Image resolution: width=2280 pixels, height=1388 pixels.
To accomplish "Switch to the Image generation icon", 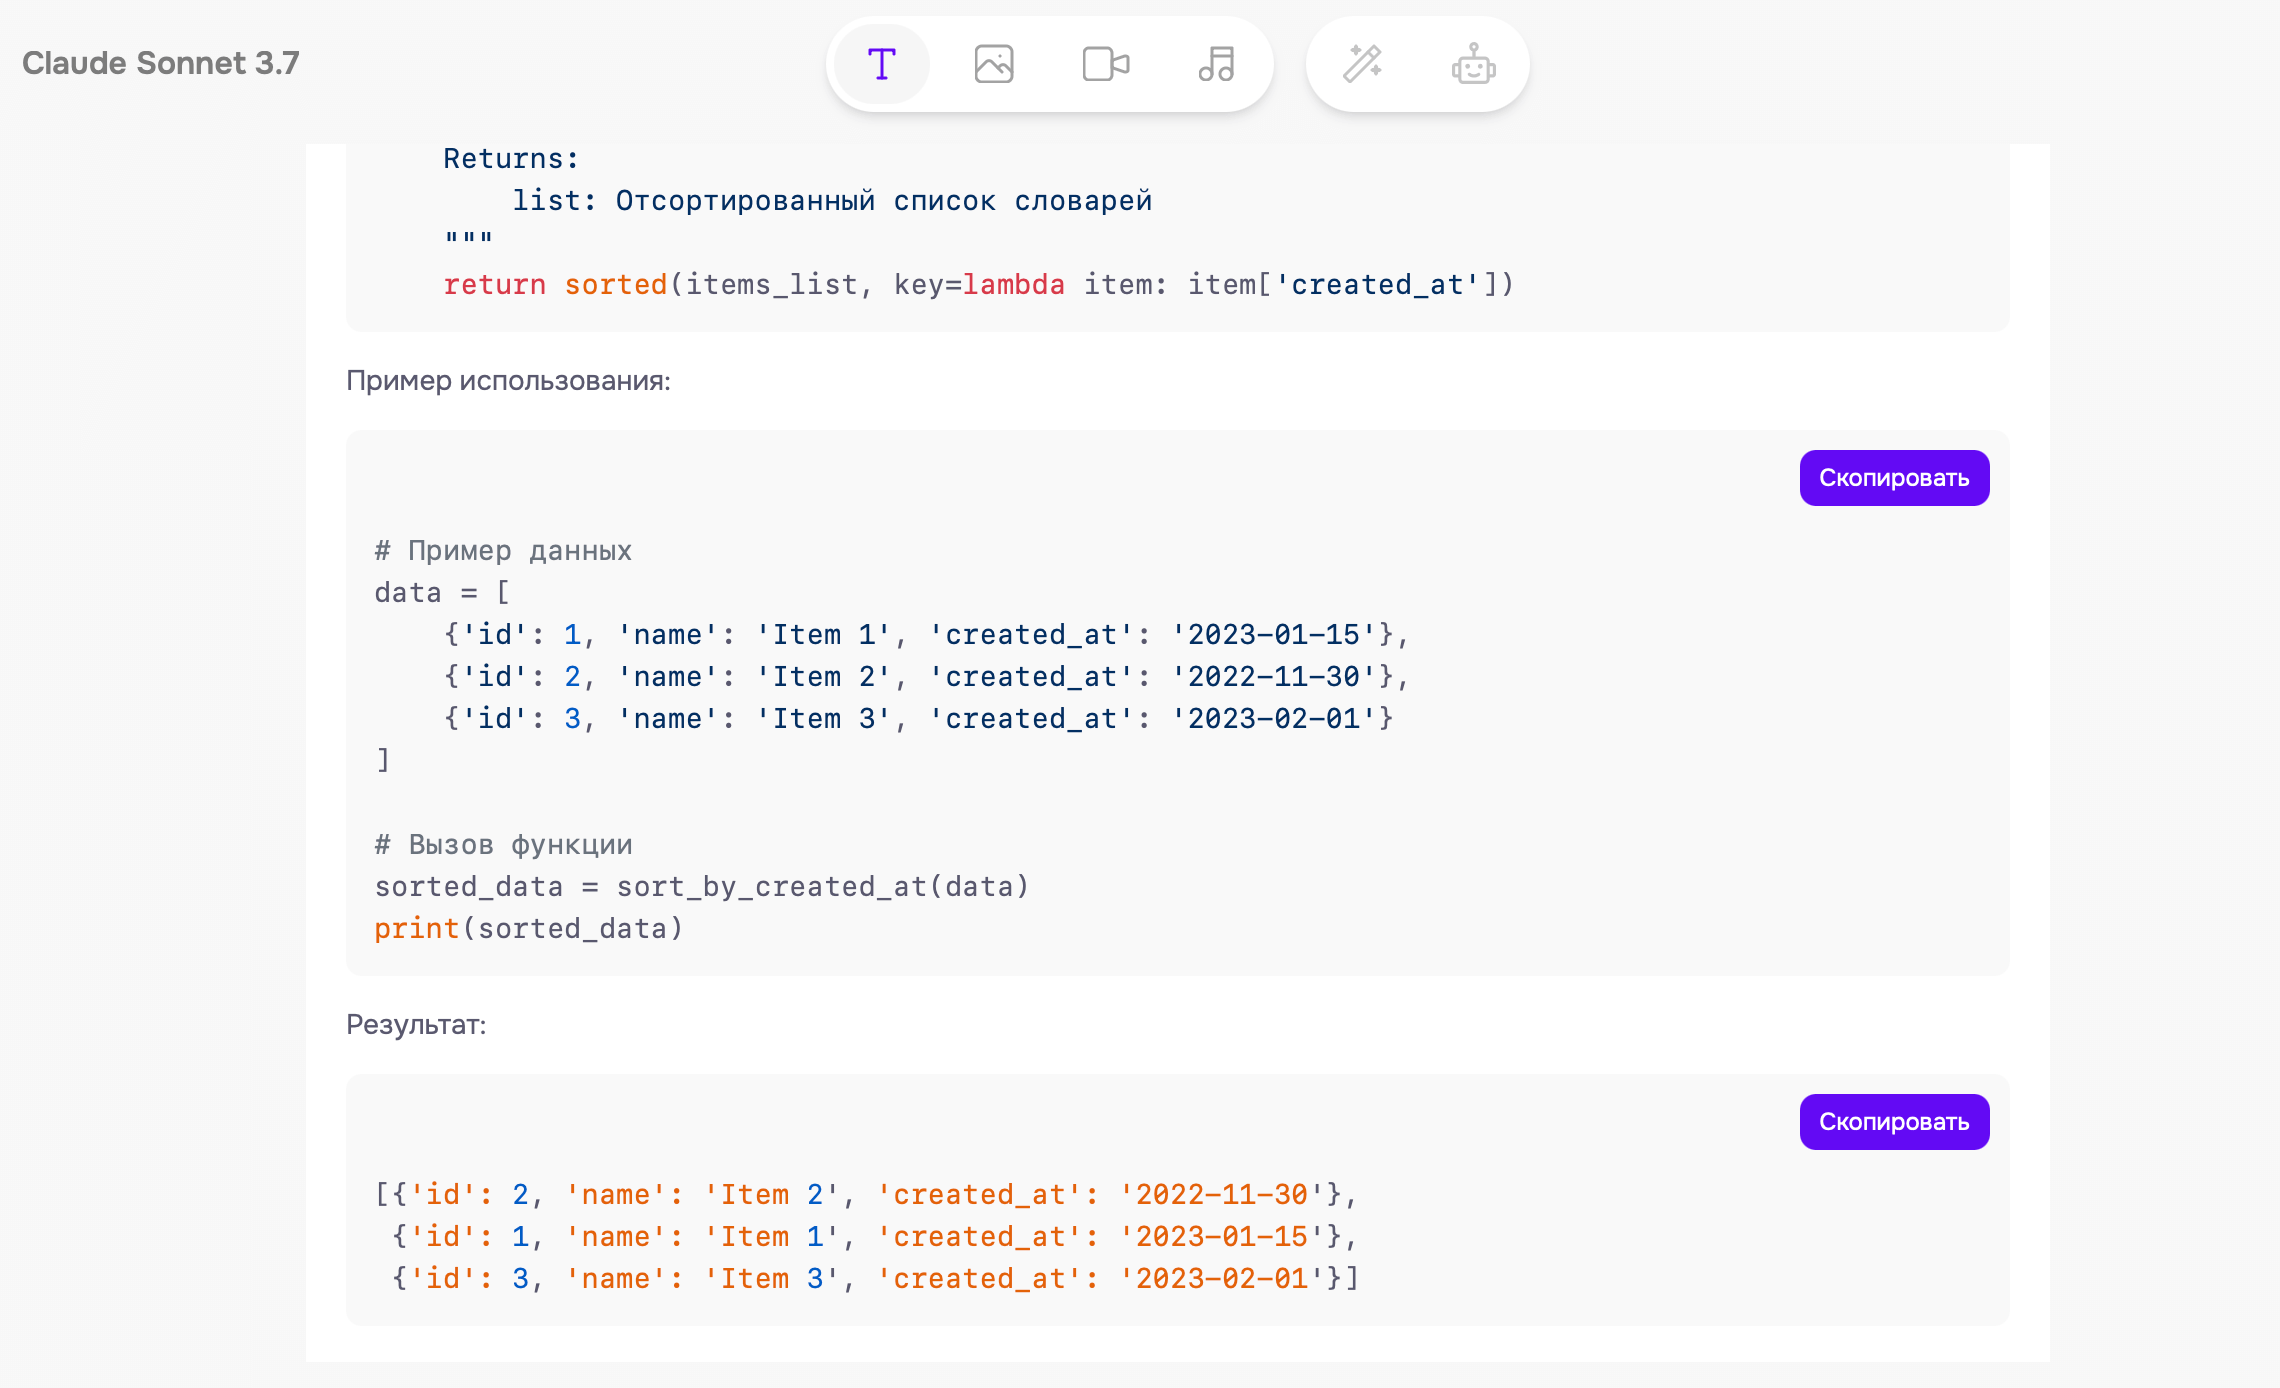I will 993,64.
